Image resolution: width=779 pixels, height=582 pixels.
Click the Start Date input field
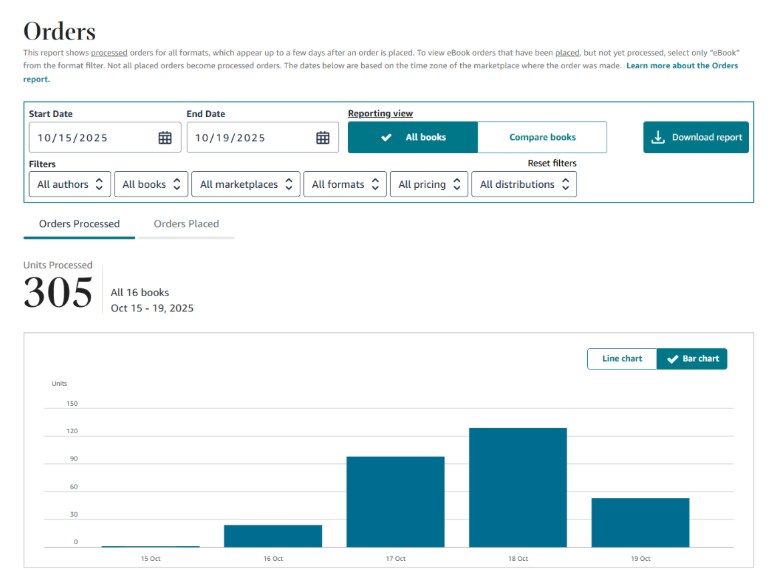click(90, 138)
